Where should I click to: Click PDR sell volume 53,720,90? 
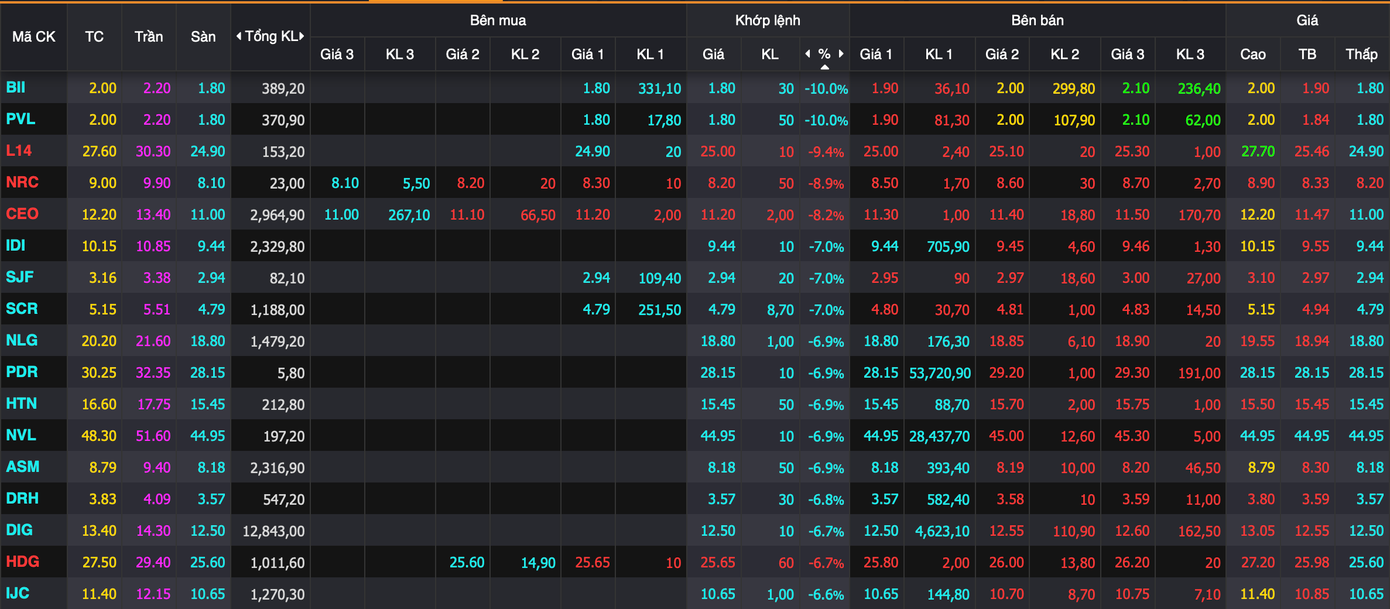[939, 372]
